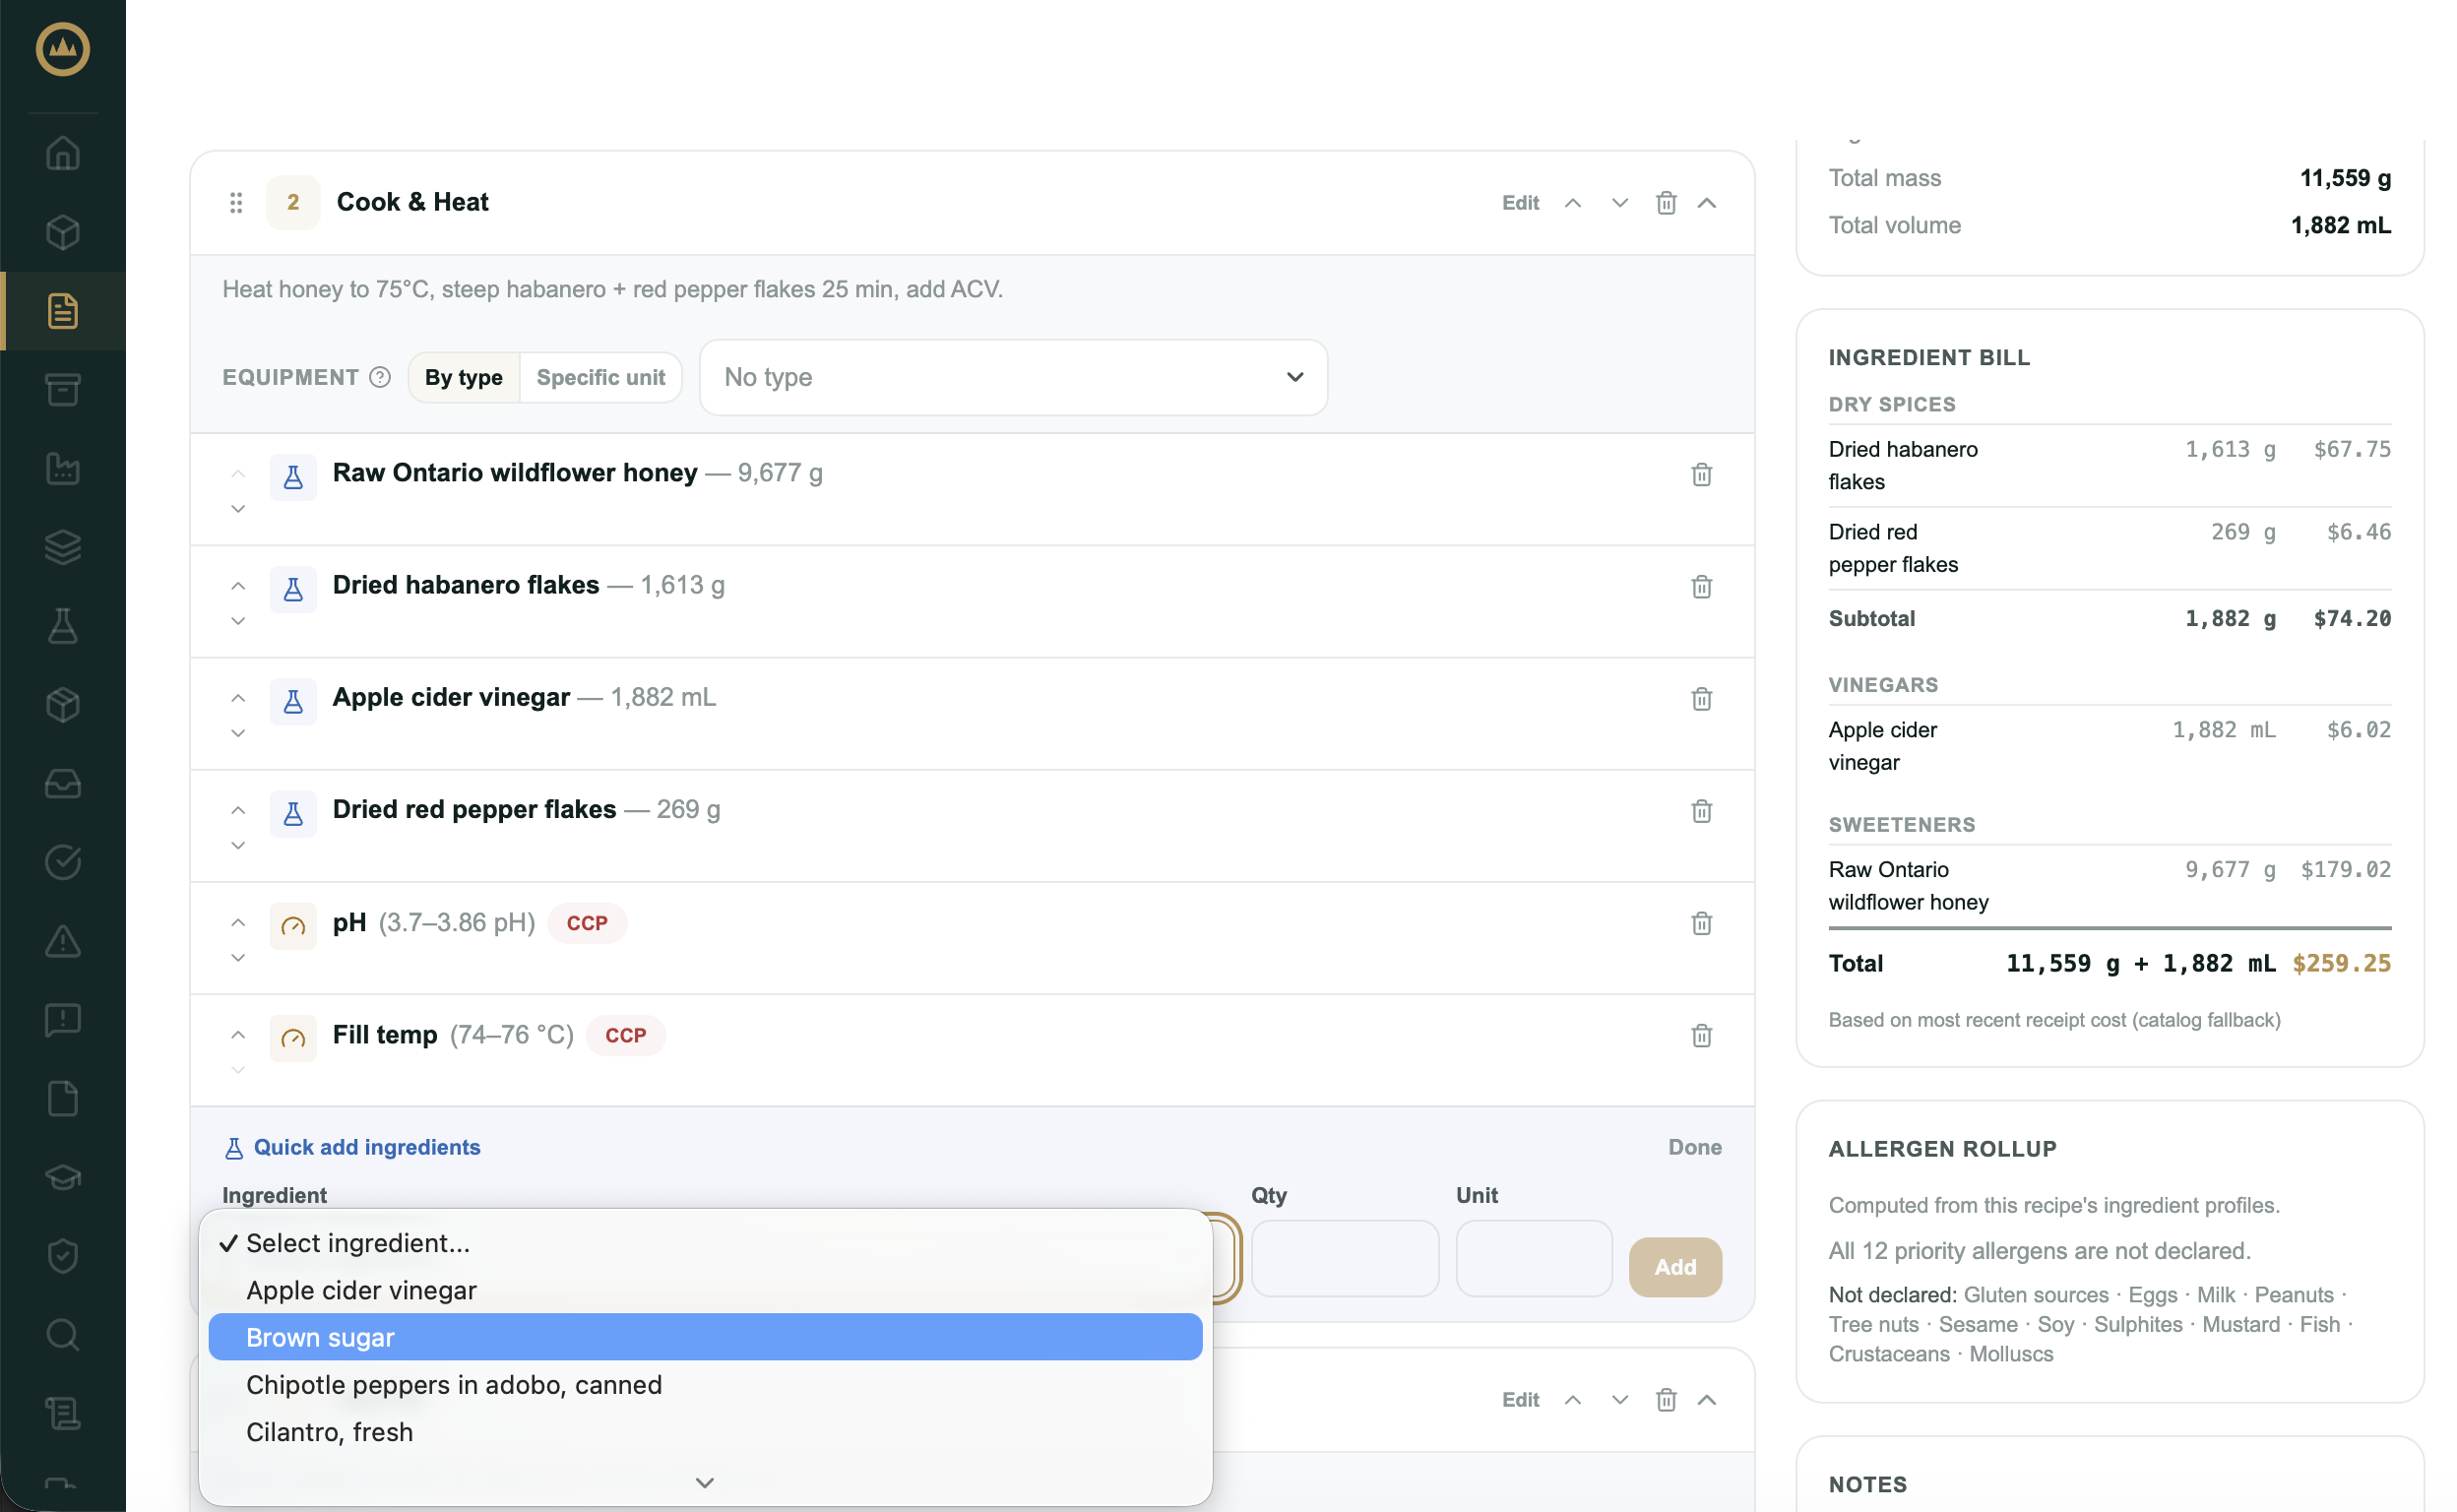Screen dimensions: 2457x1512
Task: Open the home icon in the sidebar
Action: click(63, 153)
